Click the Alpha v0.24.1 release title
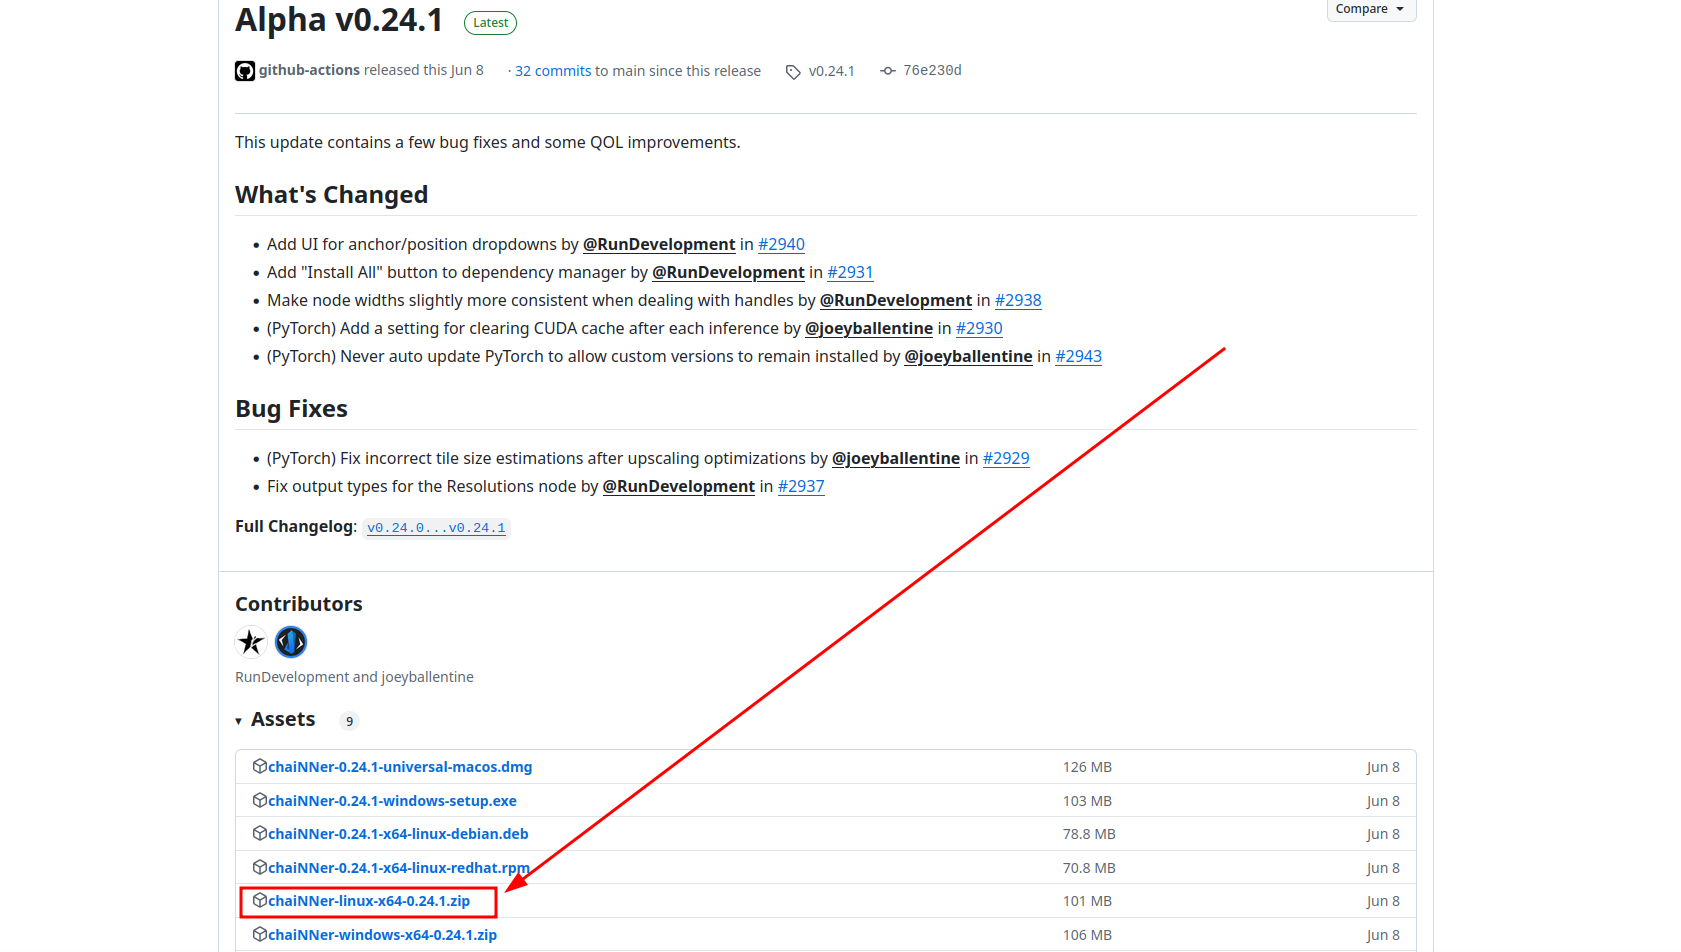The height and width of the screenshot is (952, 1681). tap(339, 20)
